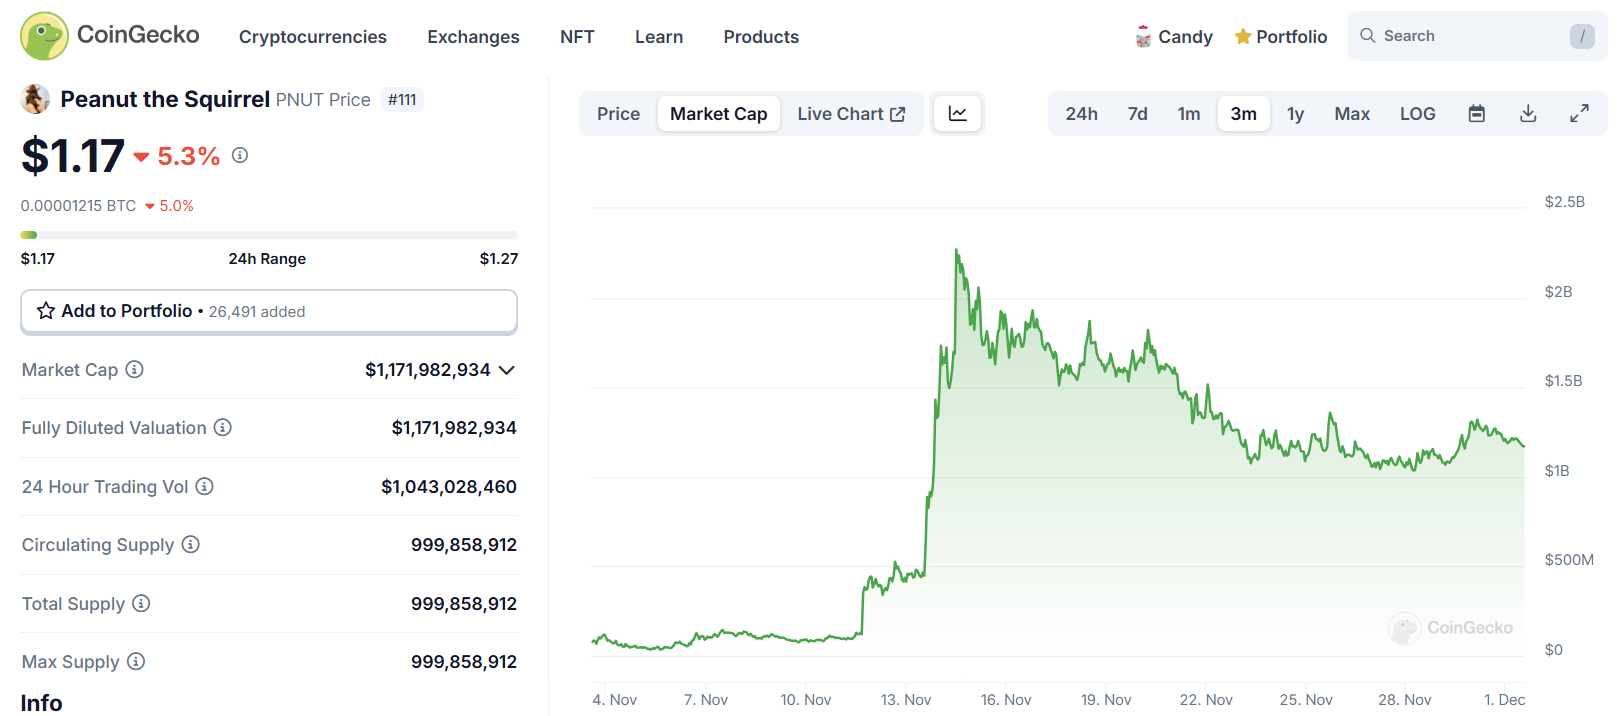Open the Candy link
The width and height of the screenshot is (1619, 716).
point(1174,37)
